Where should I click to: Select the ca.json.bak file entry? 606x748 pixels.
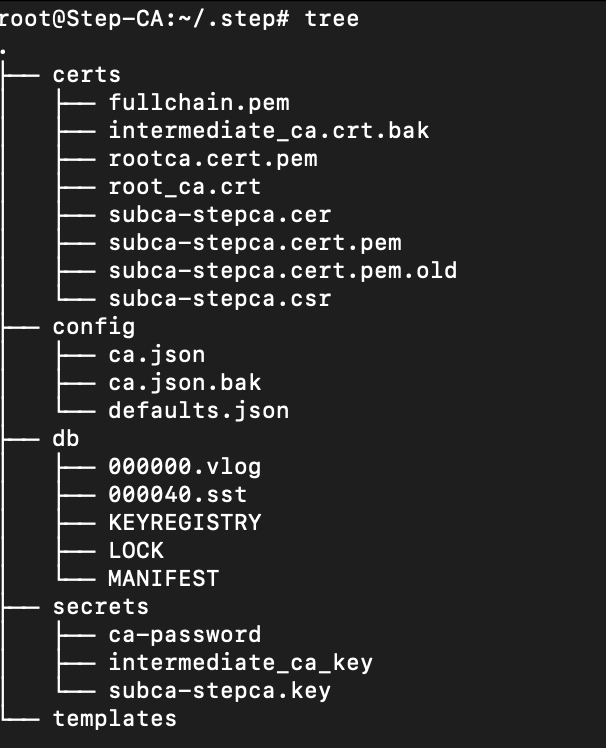[x=185, y=382]
